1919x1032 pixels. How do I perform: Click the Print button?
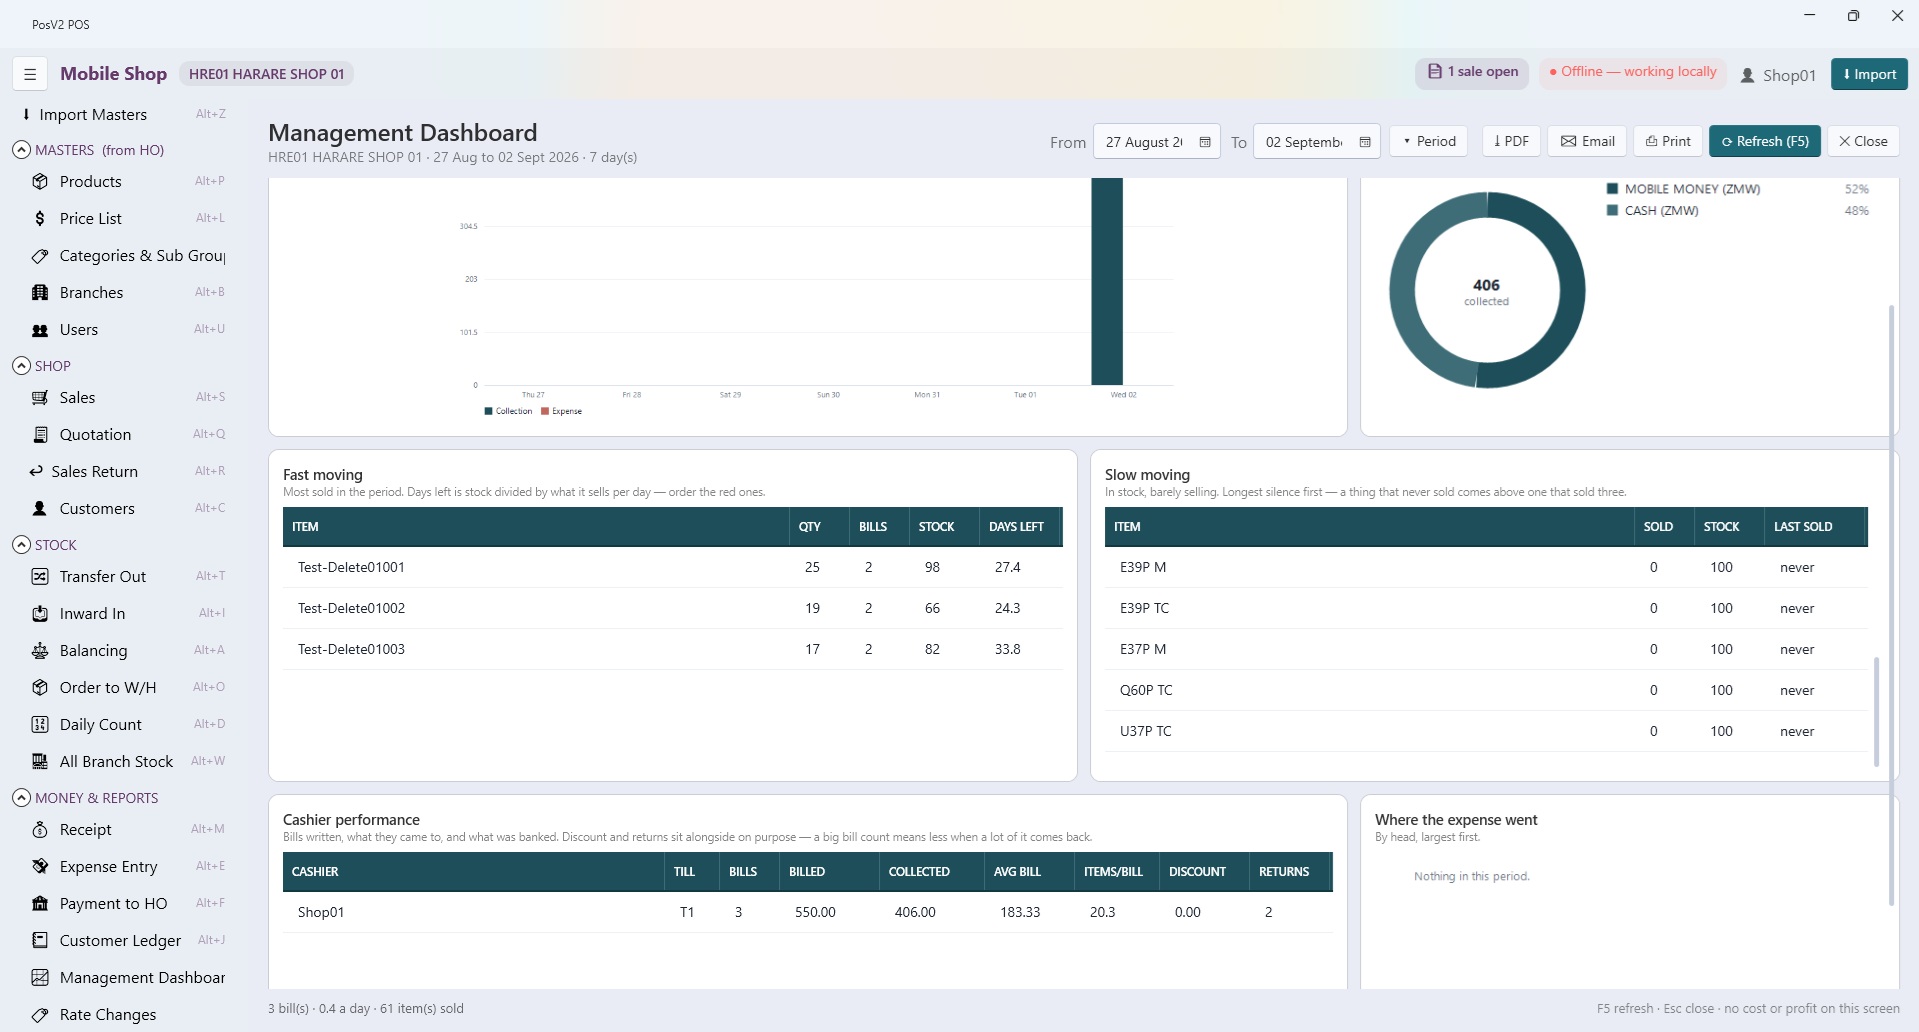point(1668,141)
